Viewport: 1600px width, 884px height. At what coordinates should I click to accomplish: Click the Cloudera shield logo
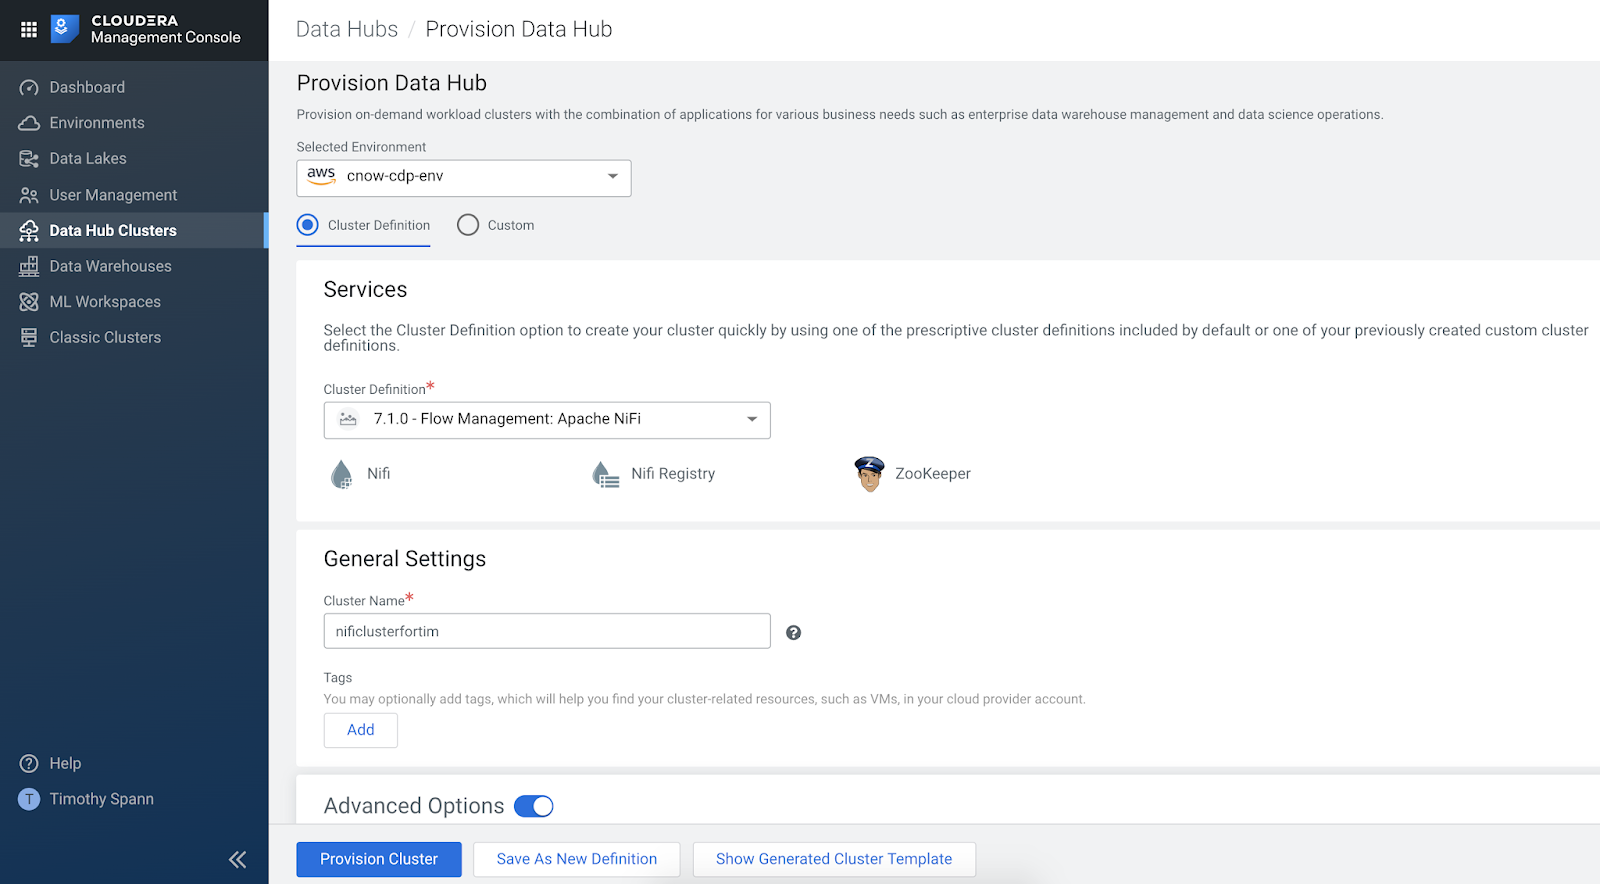[x=63, y=29]
